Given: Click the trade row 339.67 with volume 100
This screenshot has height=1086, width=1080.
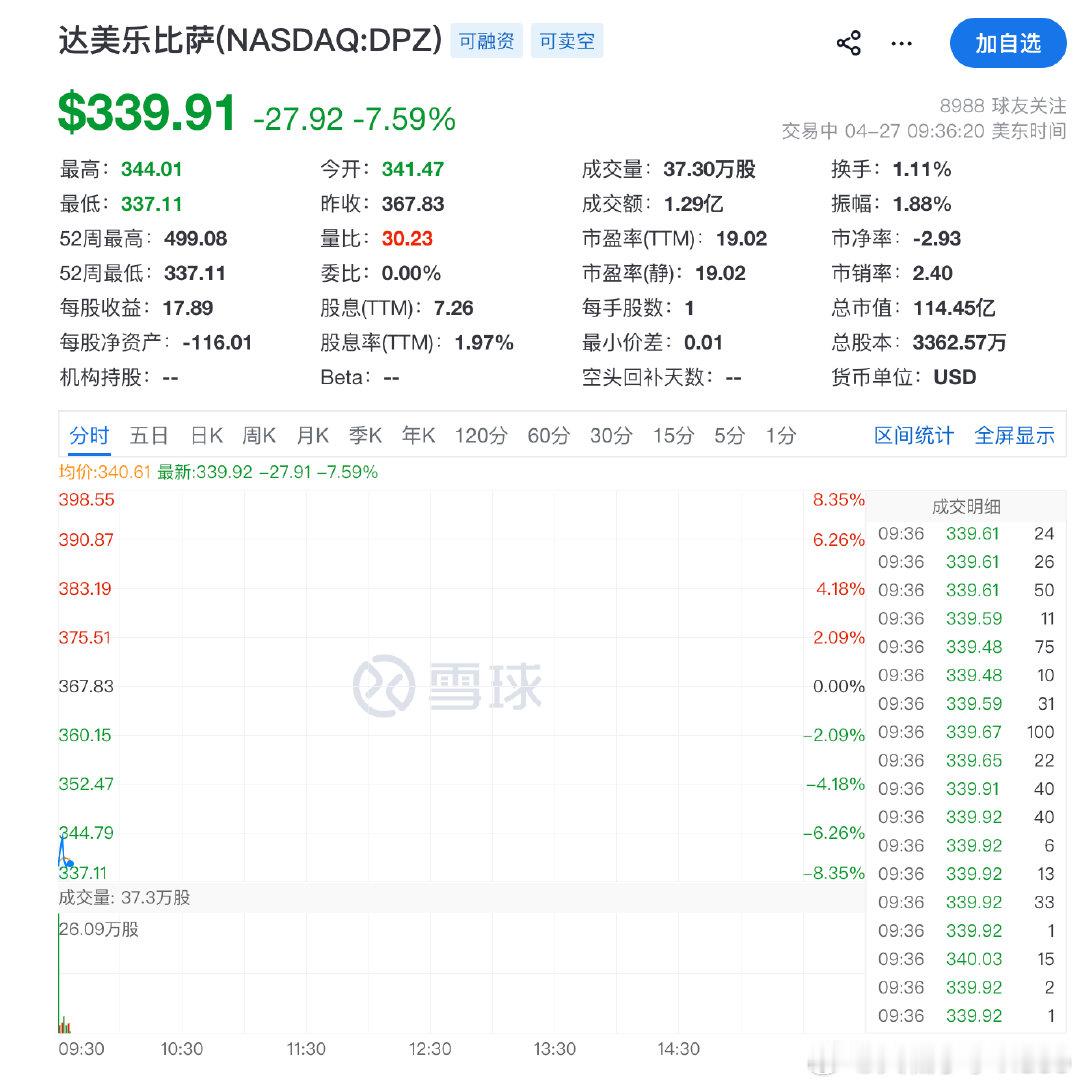Looking at the screenshot, I should pos(966,732).
